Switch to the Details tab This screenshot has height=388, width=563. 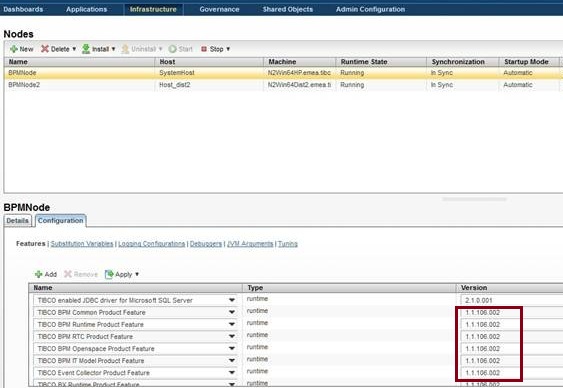click(18, 221)
